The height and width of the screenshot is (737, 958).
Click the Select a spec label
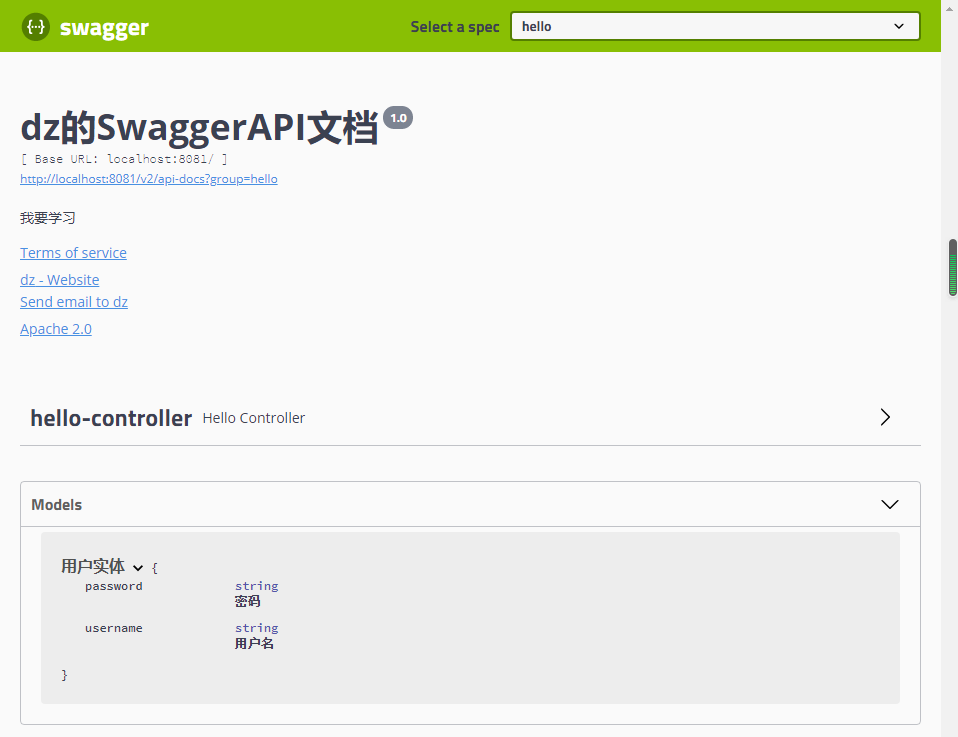(x=455, y=27)
